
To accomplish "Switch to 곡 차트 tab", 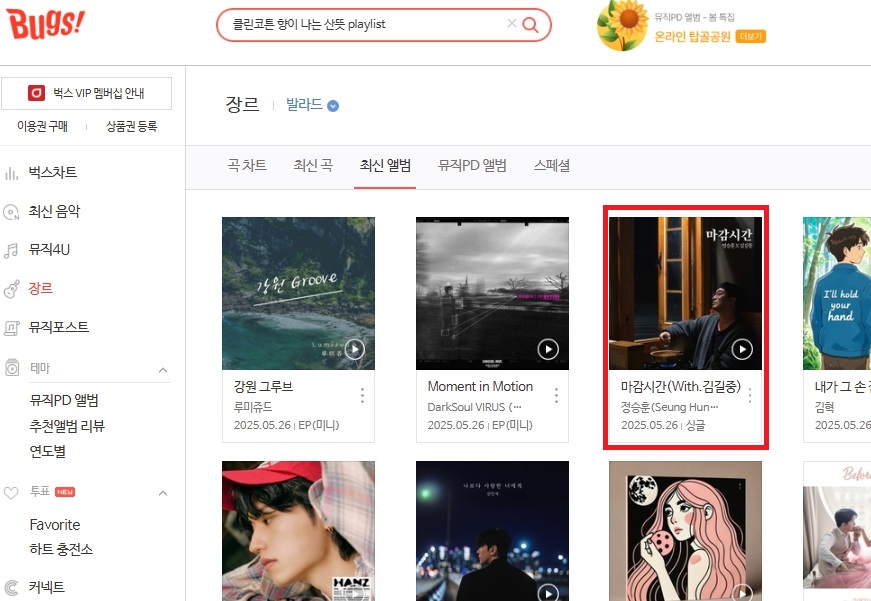I will pyautogui.click(x=247, y=165).
